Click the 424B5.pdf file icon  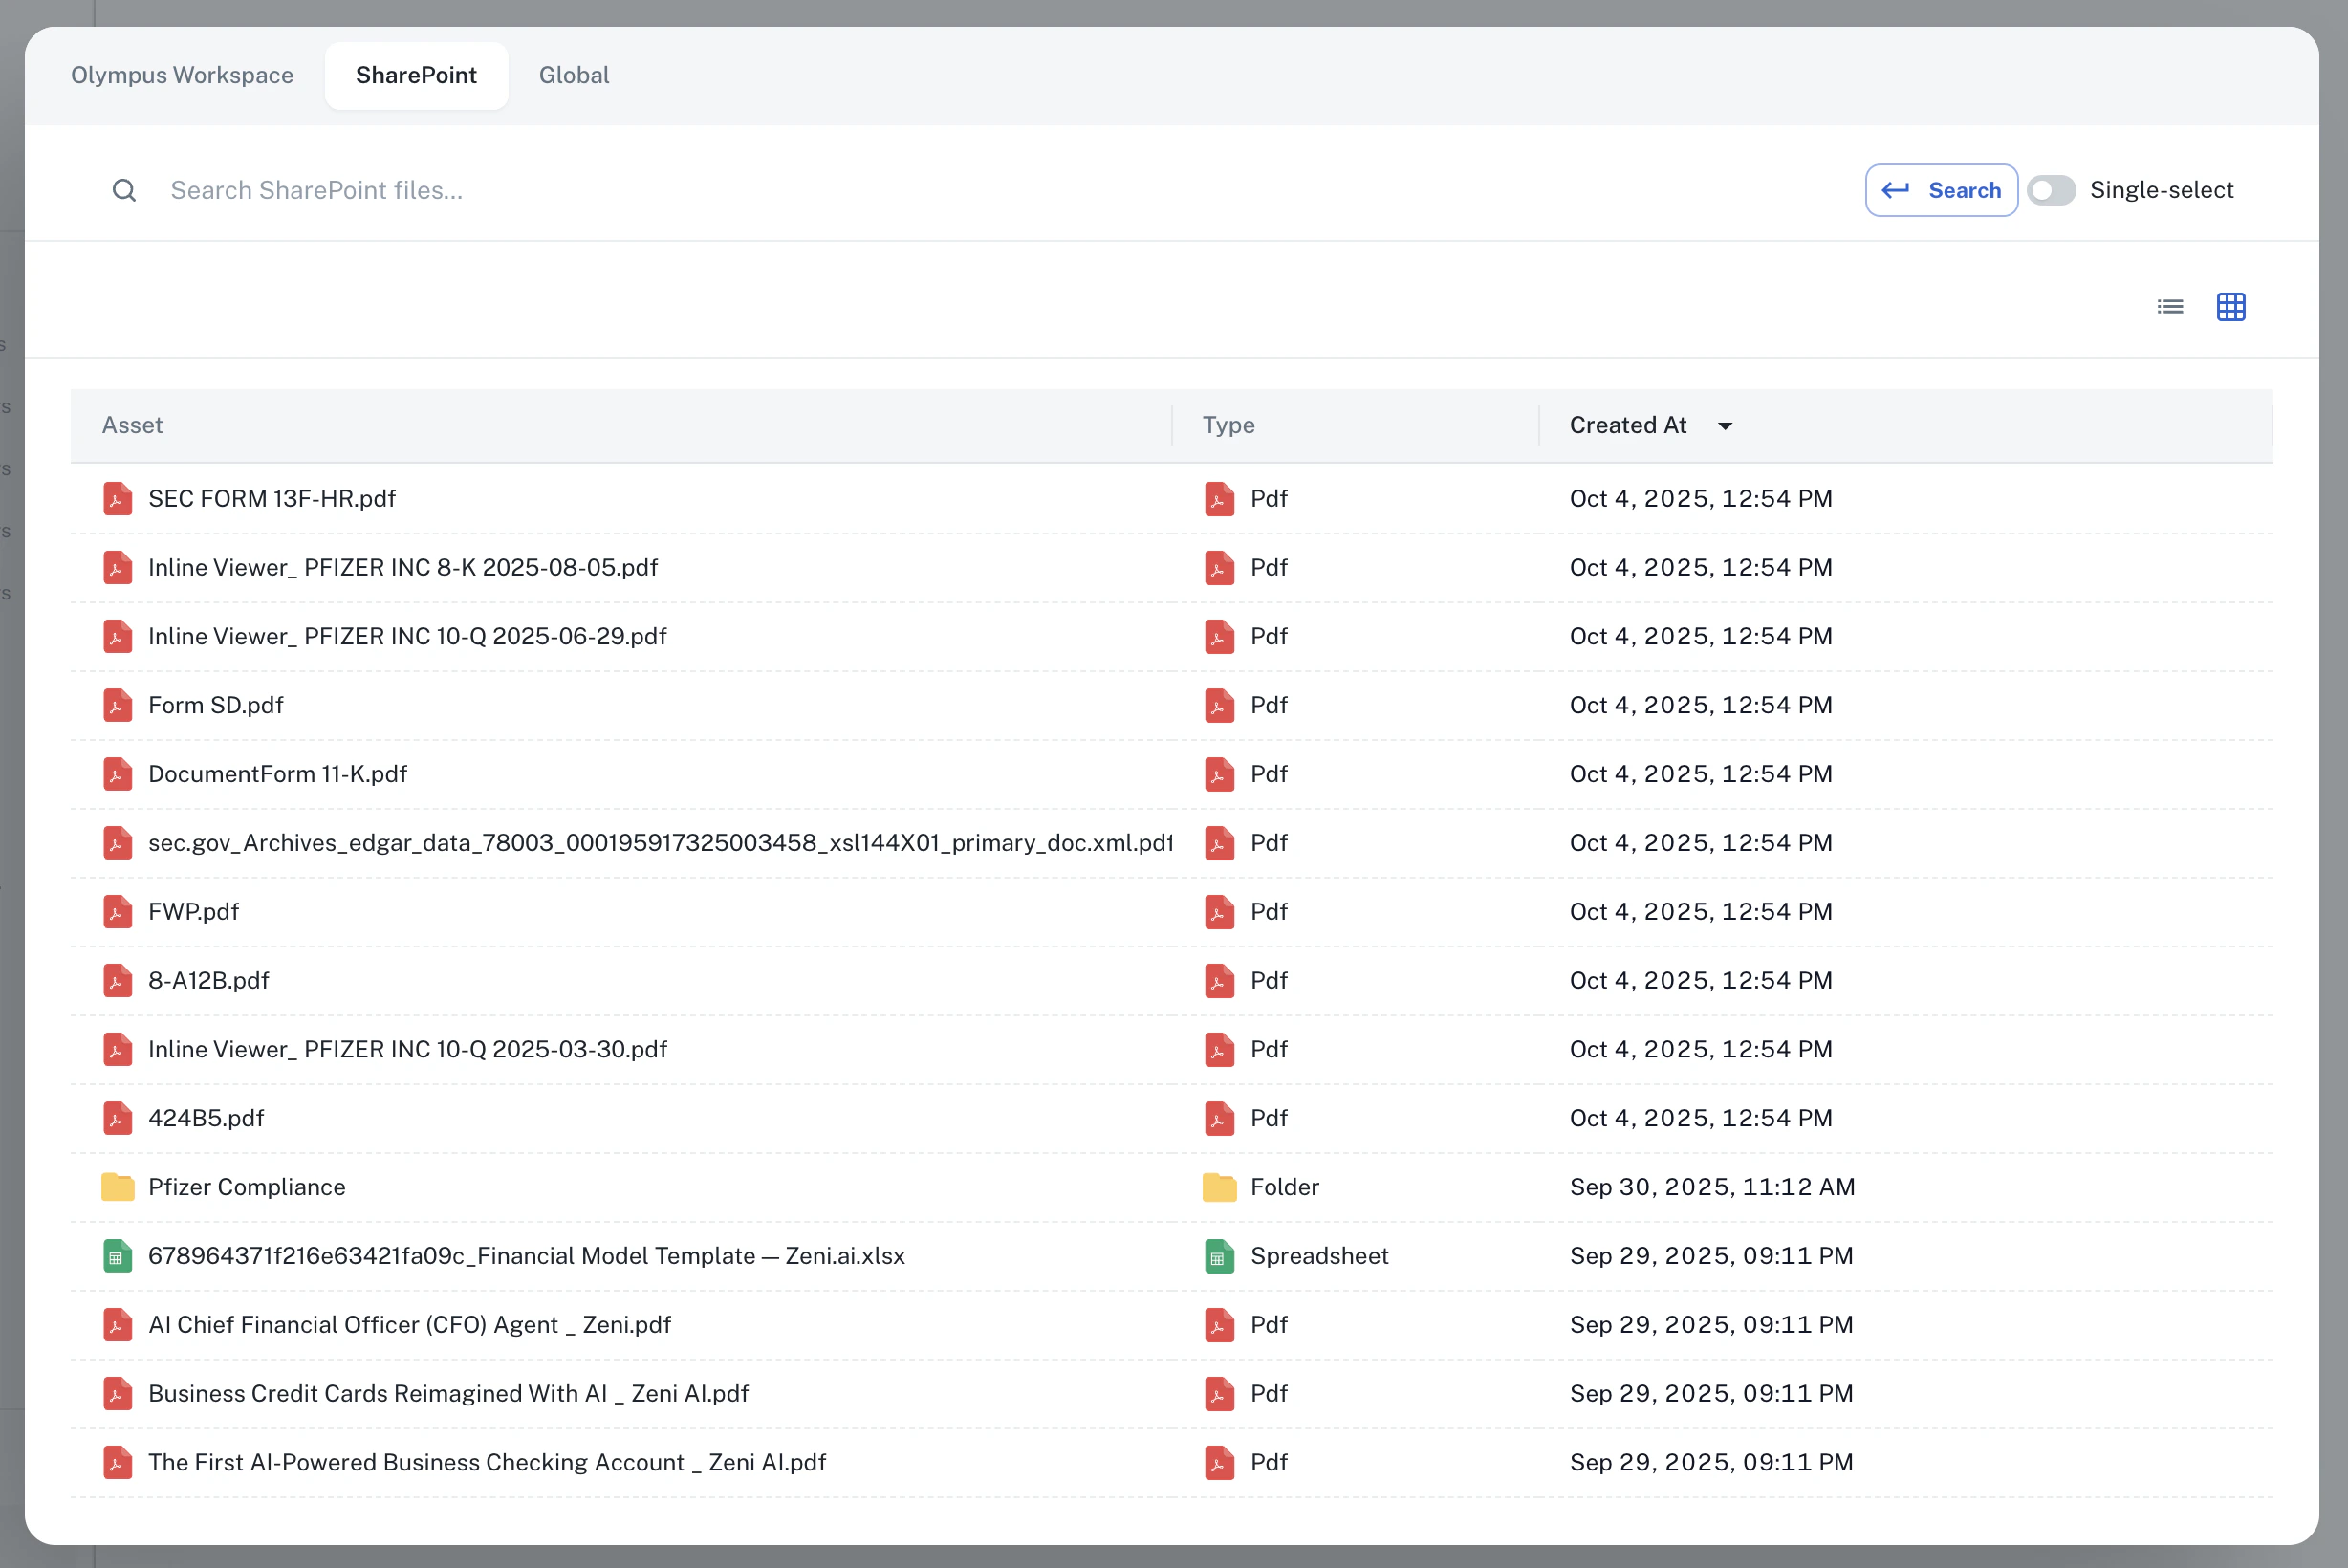117,1118
